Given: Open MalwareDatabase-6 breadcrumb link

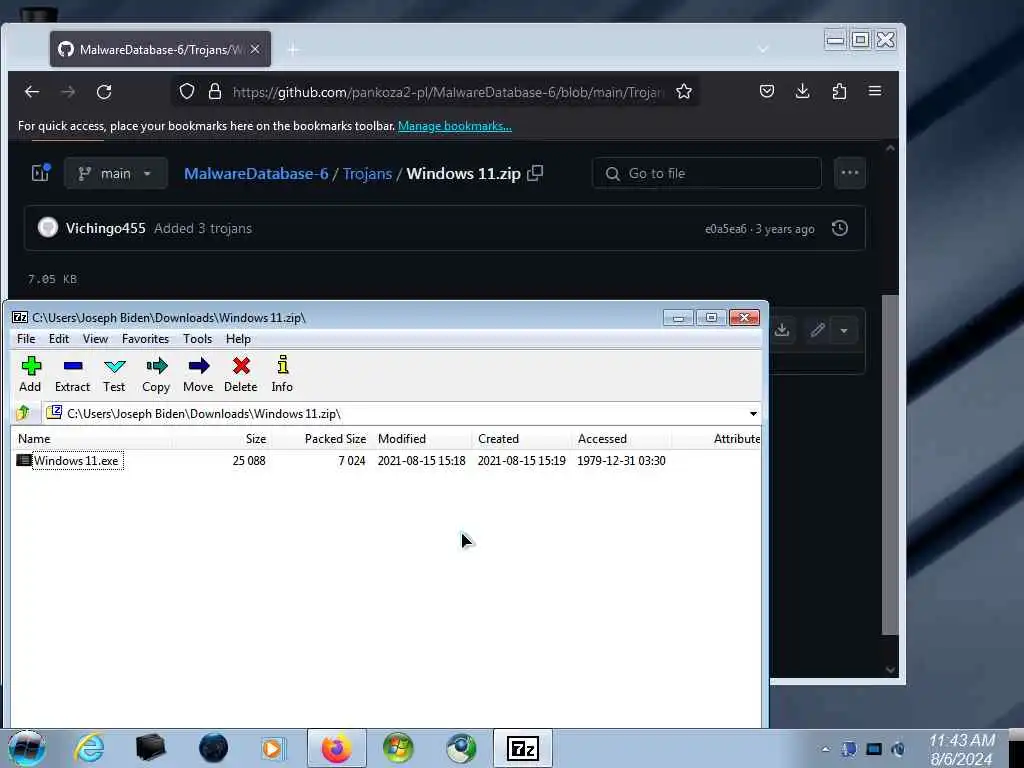Looking at the screenshot, I should pos(256,173).
